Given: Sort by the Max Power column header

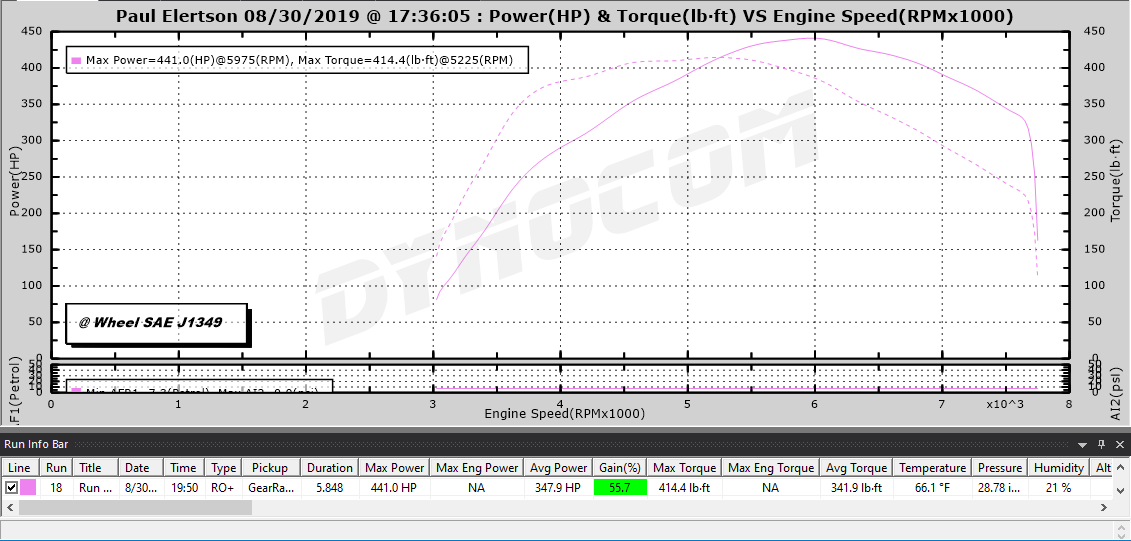Looking at the screenshot, I should pyautogui.click(x=394, y=468).
